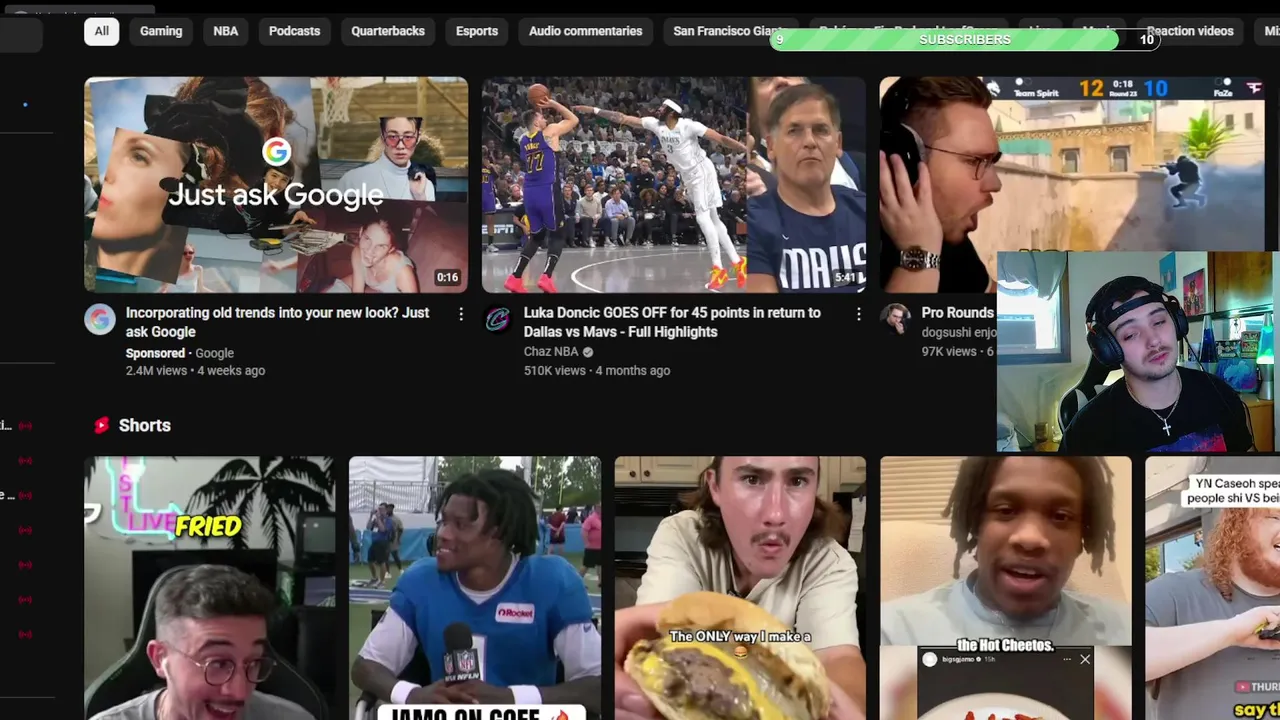Click the 2.4M views text under Google ad

(x=156, y=370)
